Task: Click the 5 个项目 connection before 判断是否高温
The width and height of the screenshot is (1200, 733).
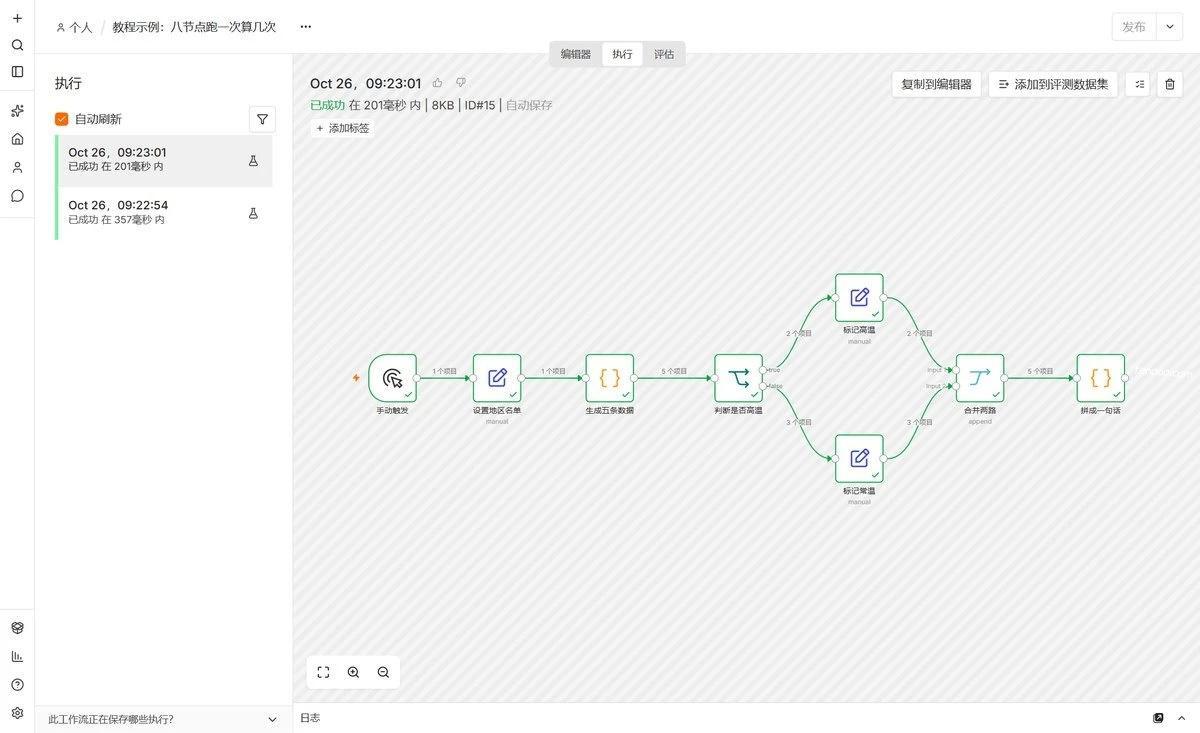Action: tap(674, 371)
